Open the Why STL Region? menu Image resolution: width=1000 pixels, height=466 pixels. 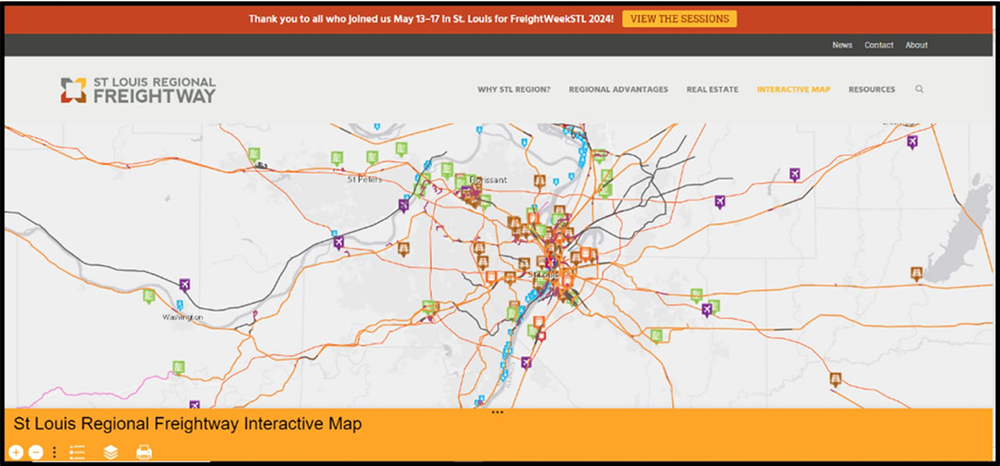click(513, 89)
